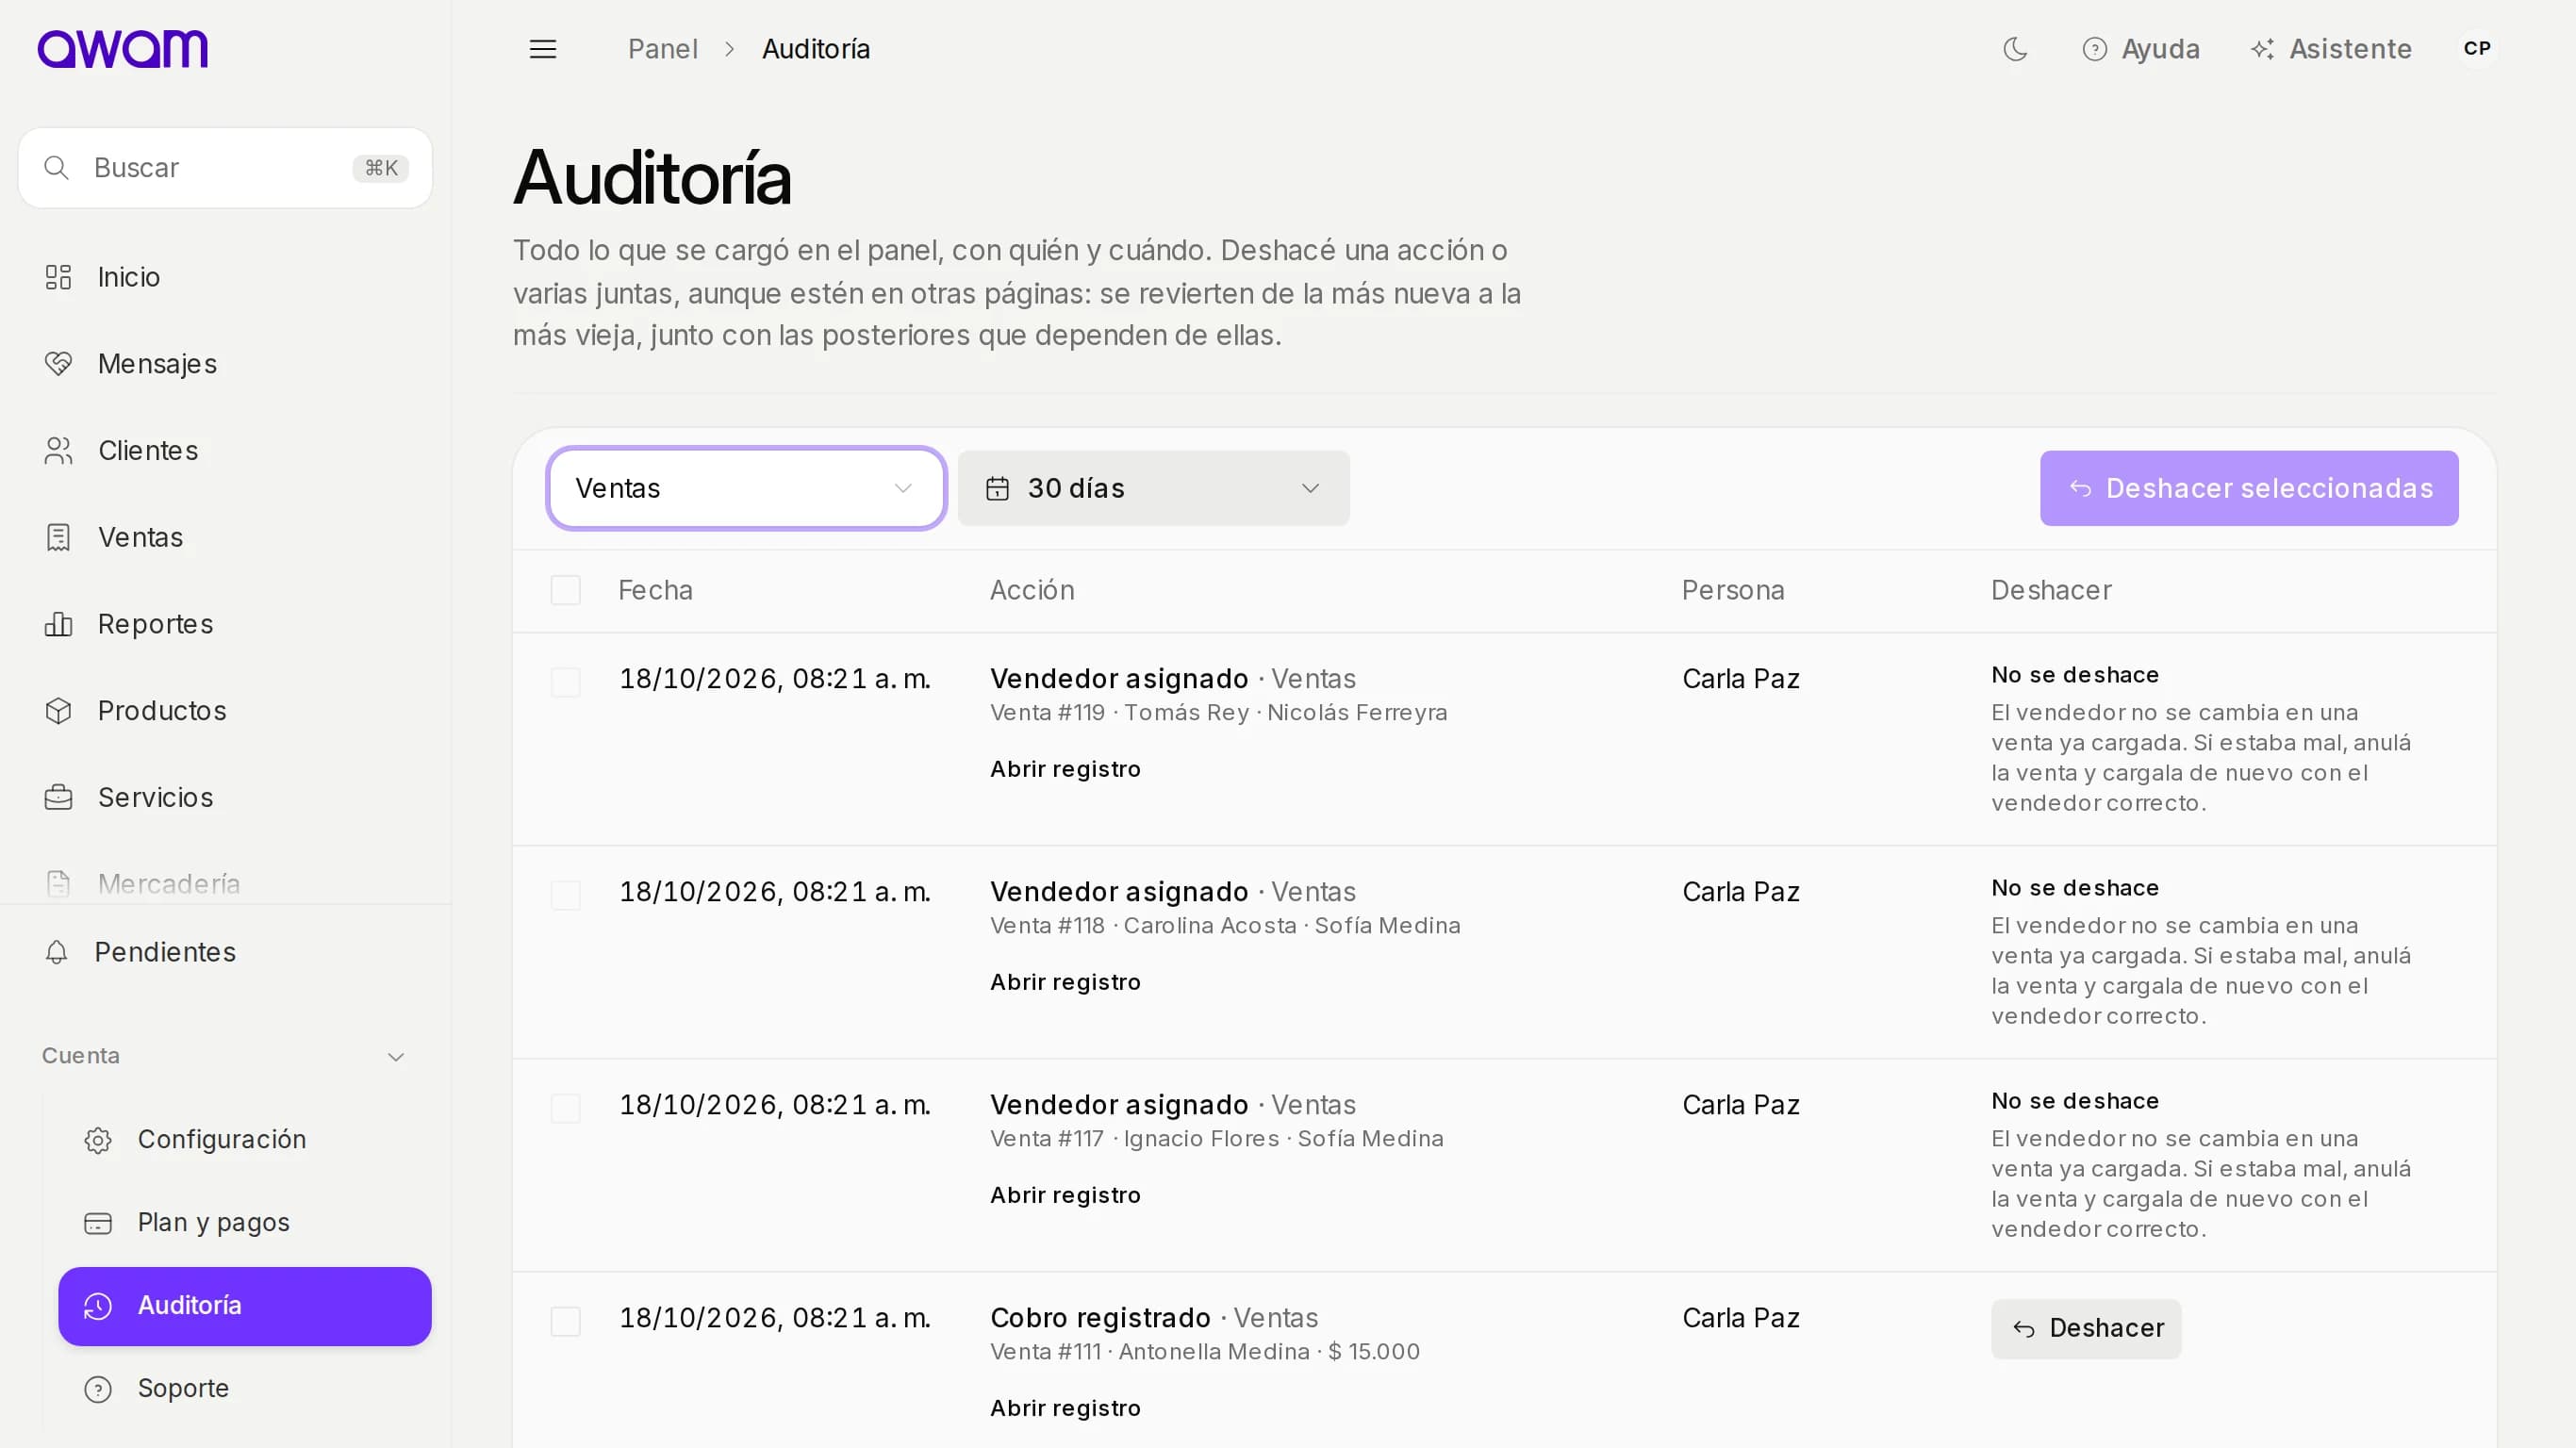Click the Fecha column header
The image size is (2576, 1448).
tap(655, 590)
